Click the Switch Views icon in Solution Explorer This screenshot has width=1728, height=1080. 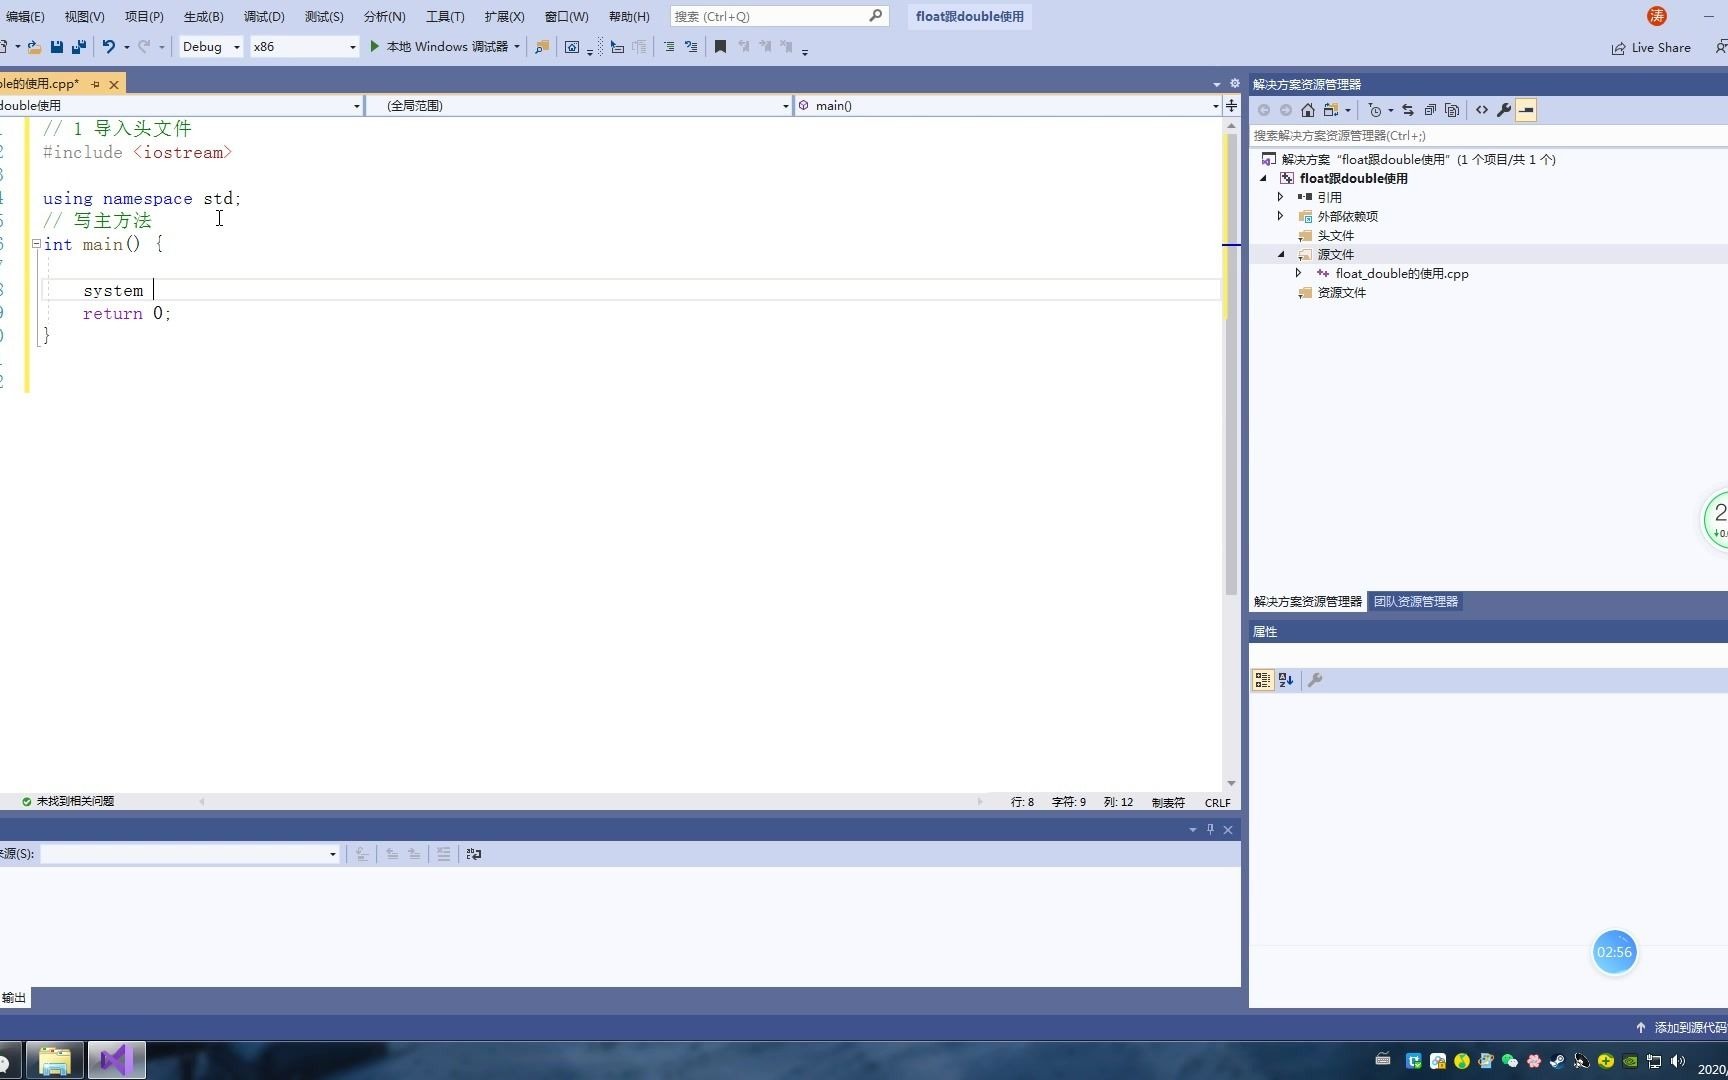(x=1331, y=110)
